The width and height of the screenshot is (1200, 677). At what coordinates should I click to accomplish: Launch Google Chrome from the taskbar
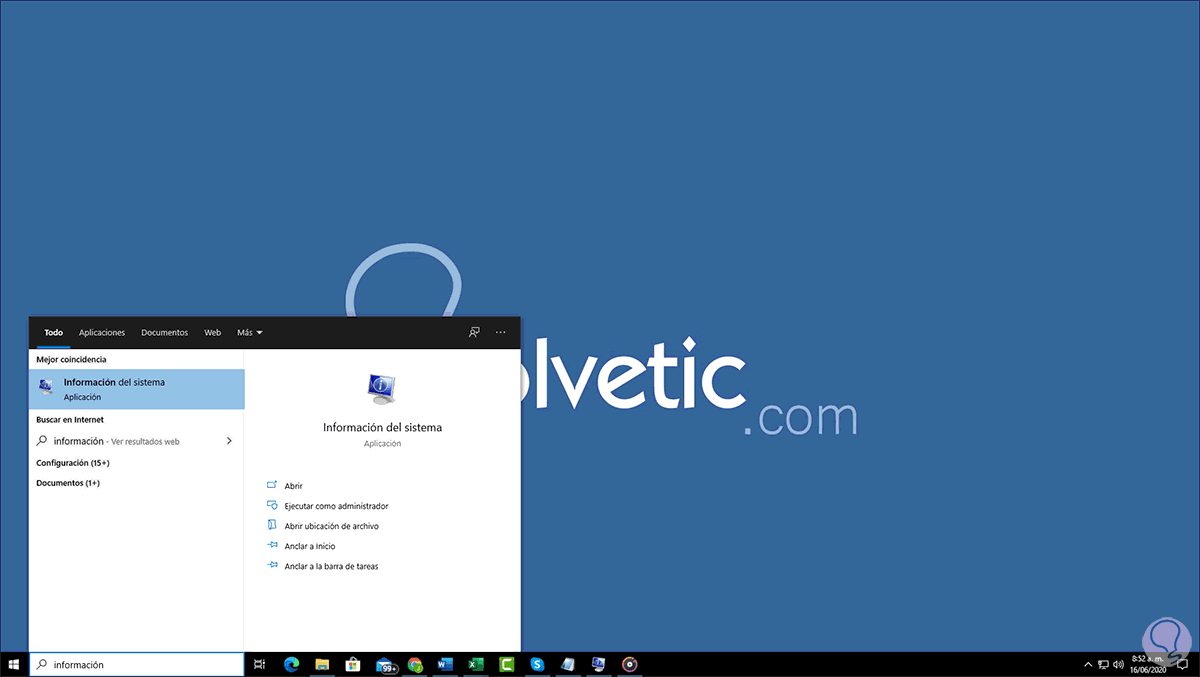click(x=415, y=664)
